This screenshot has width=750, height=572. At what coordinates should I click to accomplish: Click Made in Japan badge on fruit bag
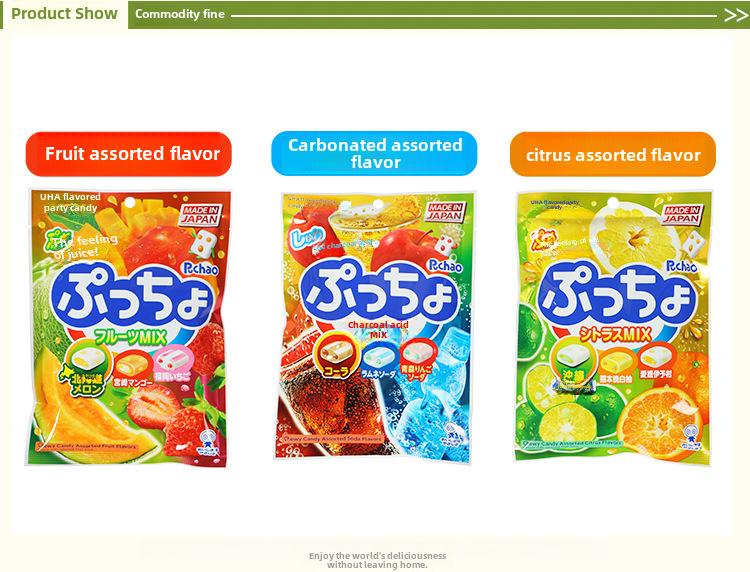201,215
